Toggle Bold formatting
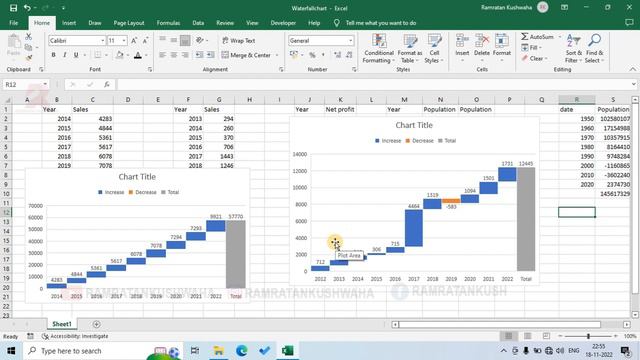The width and height of the screenshot is (640, 360). (53, 55)
